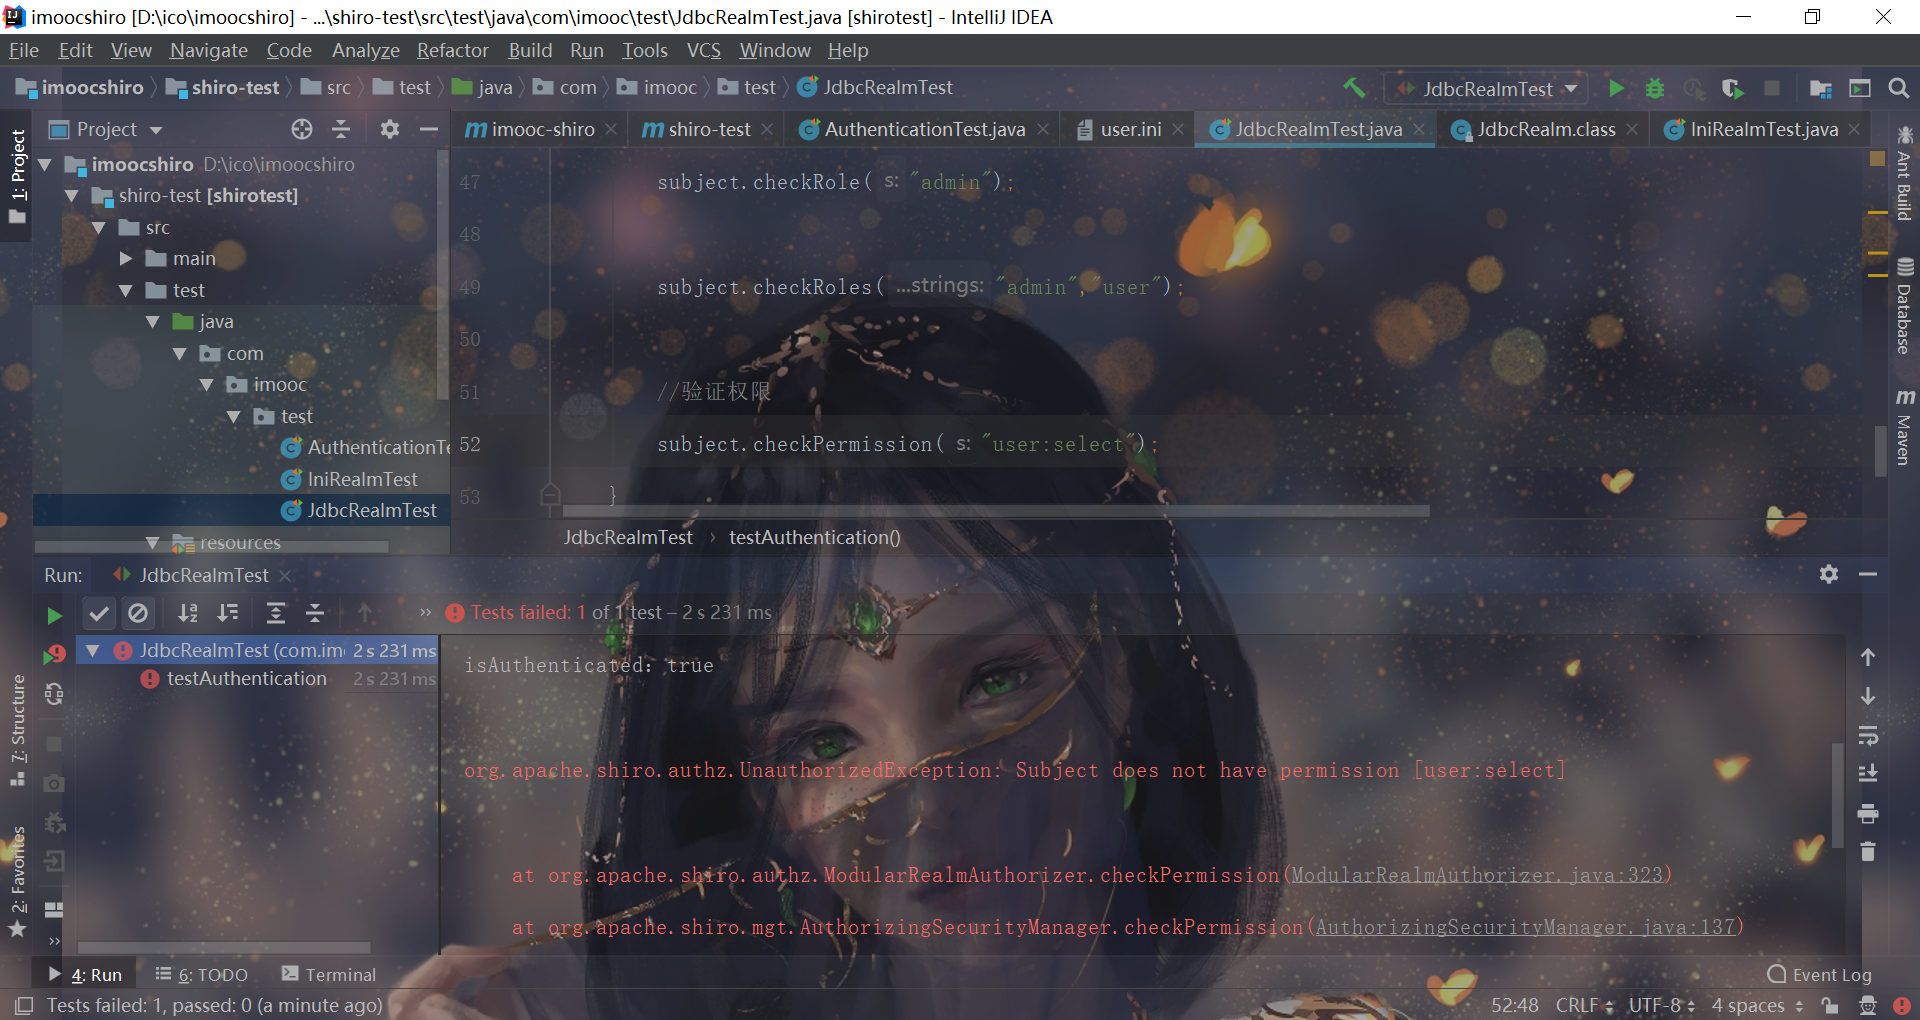The height and width of the screenshot is (1020, 1920).
Task: Click the Build project hammer icon
Action: pos(1354,88)
